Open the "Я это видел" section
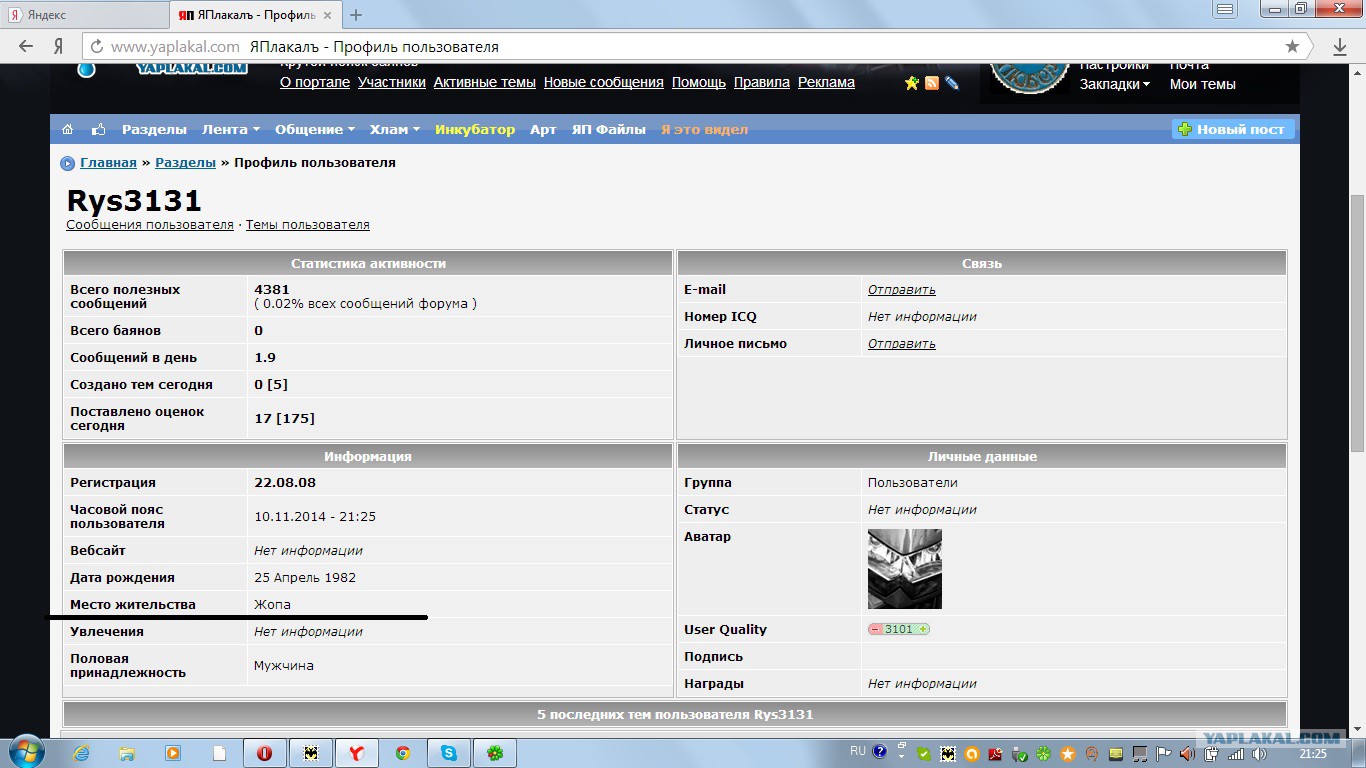The width and height of the screenshot is (1366, 768). click(704, 129)
